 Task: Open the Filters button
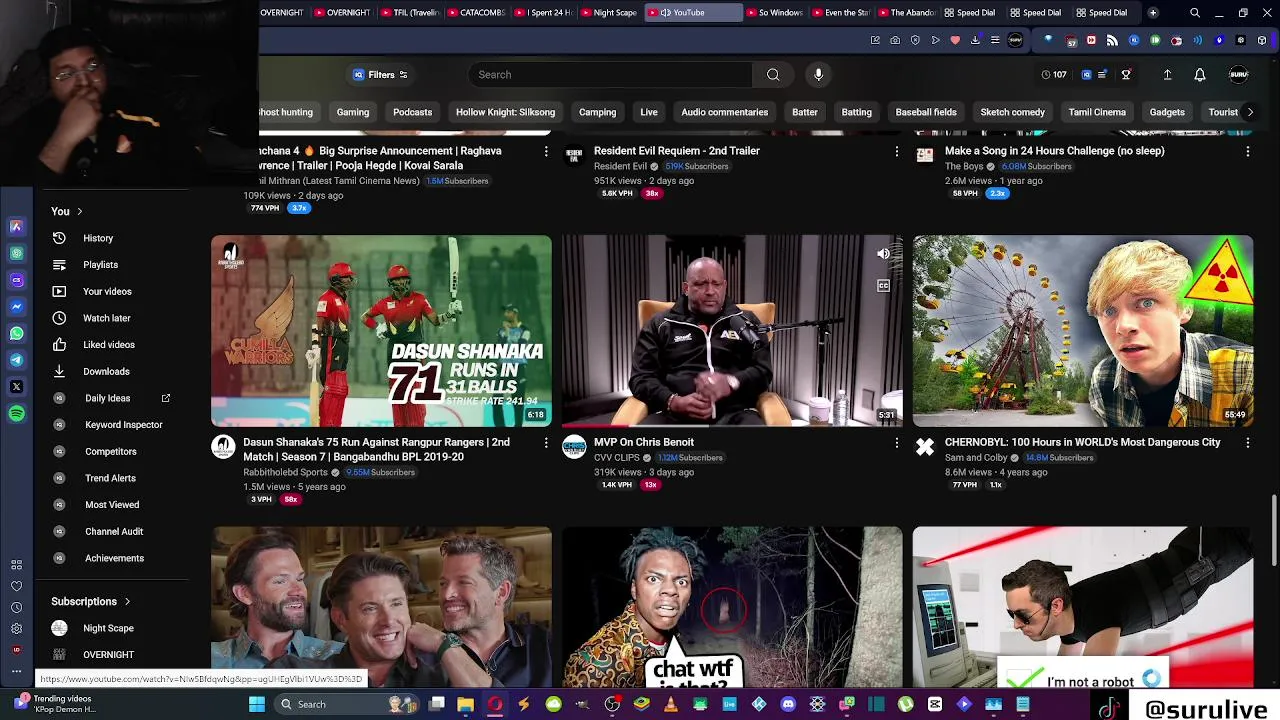point(380,74)
